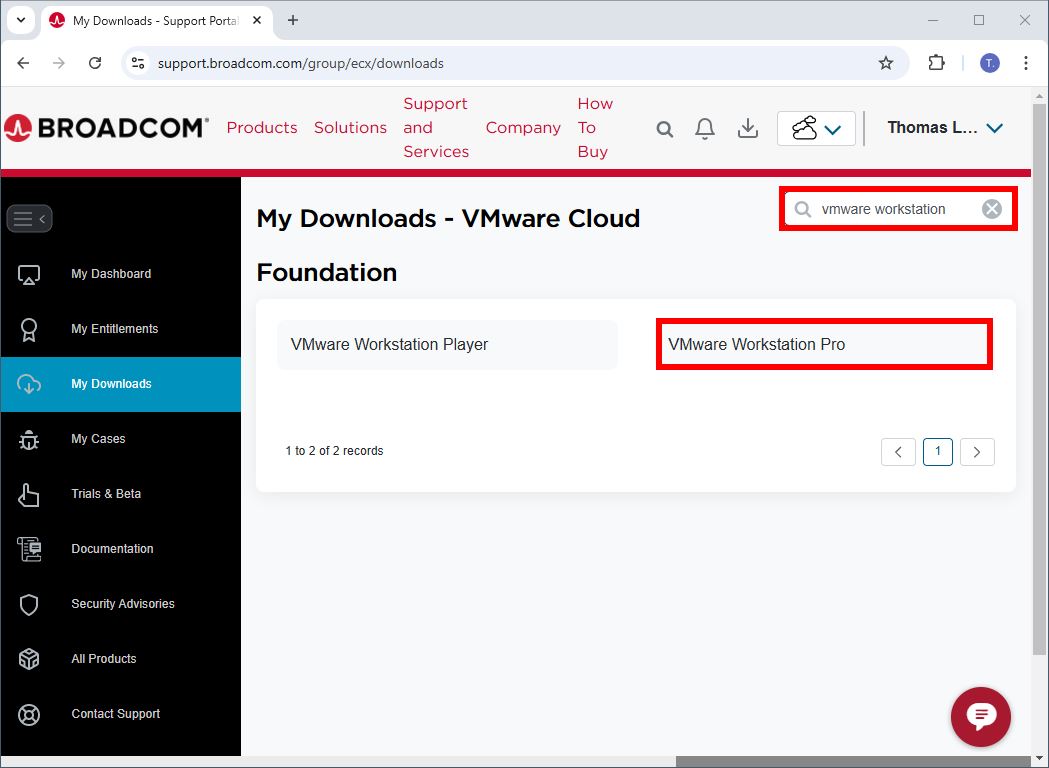This screenshot has height=768, width=1049.
Task: Open the notifications bell
Action: 705,128
